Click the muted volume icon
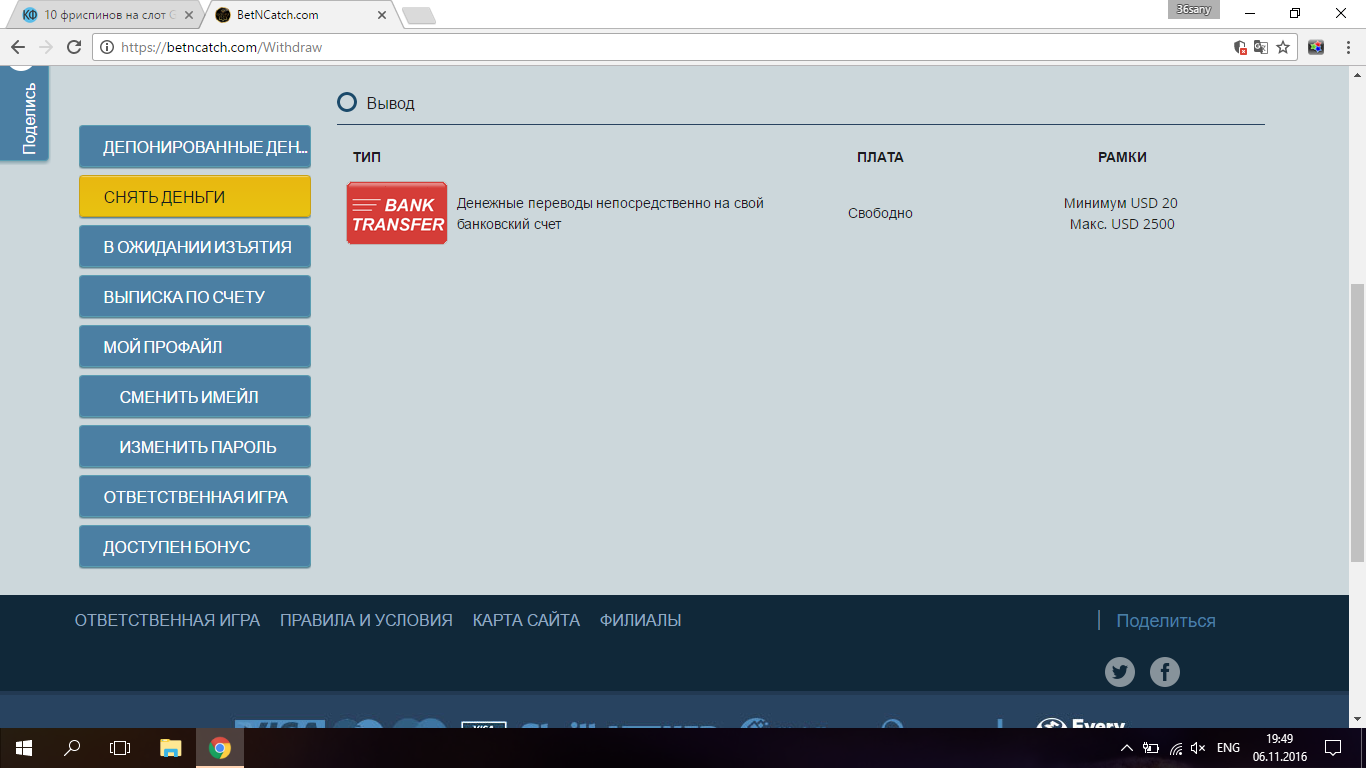The height and width of the screenshot is (768, 1366). click(x=1199, y=748)
